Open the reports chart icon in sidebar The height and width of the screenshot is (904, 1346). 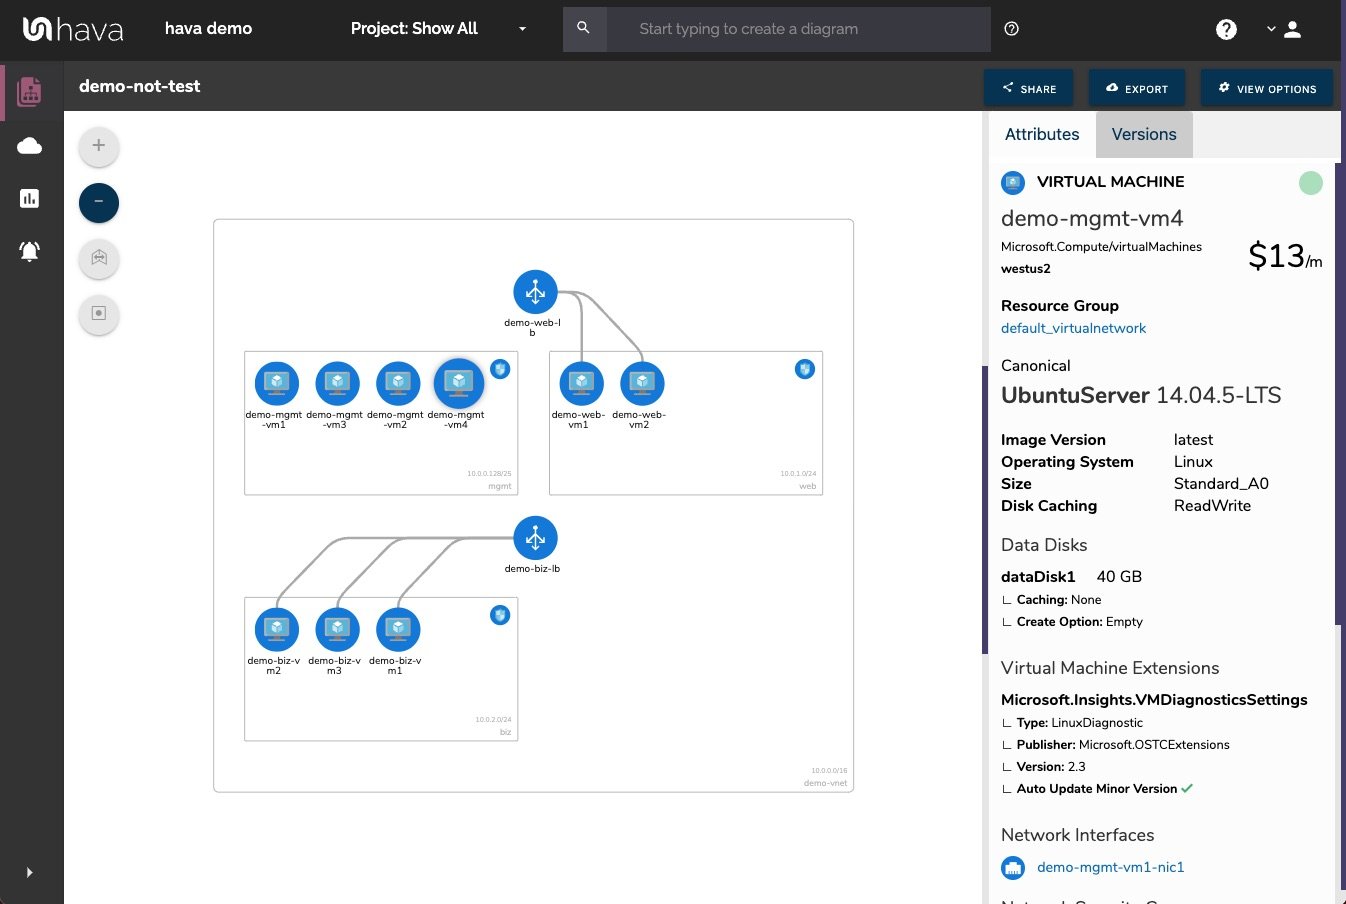point(29,198)
